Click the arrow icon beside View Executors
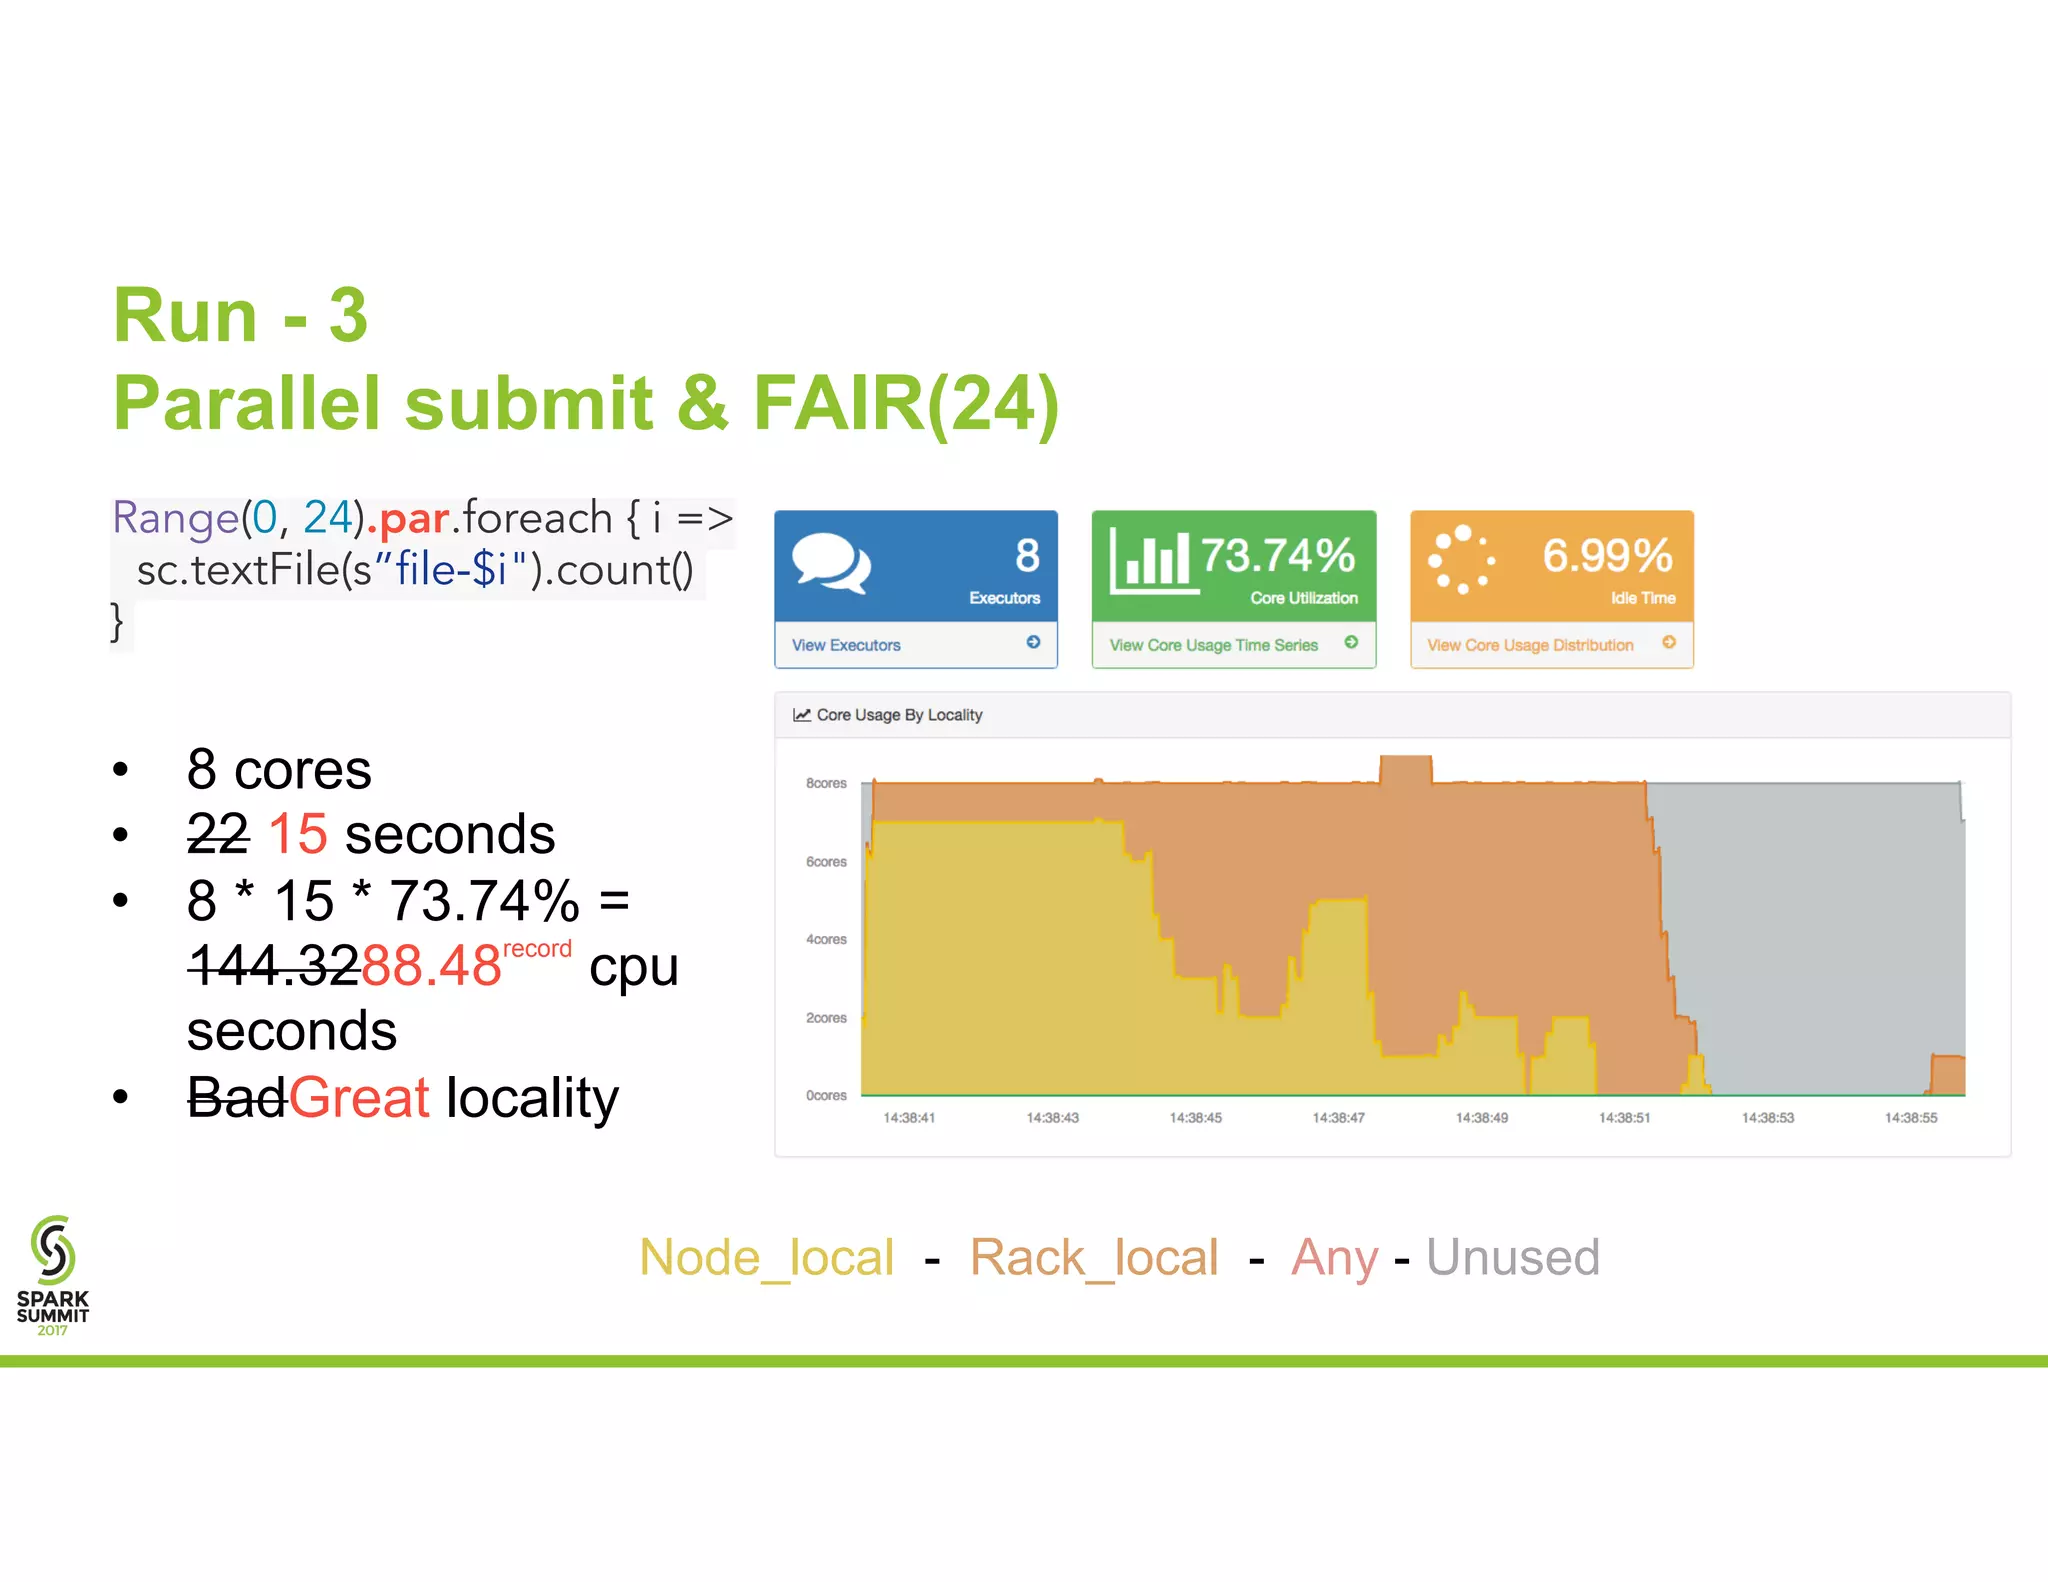Viewport: 2048px width, 1582px height. (x=1033, y=642)
